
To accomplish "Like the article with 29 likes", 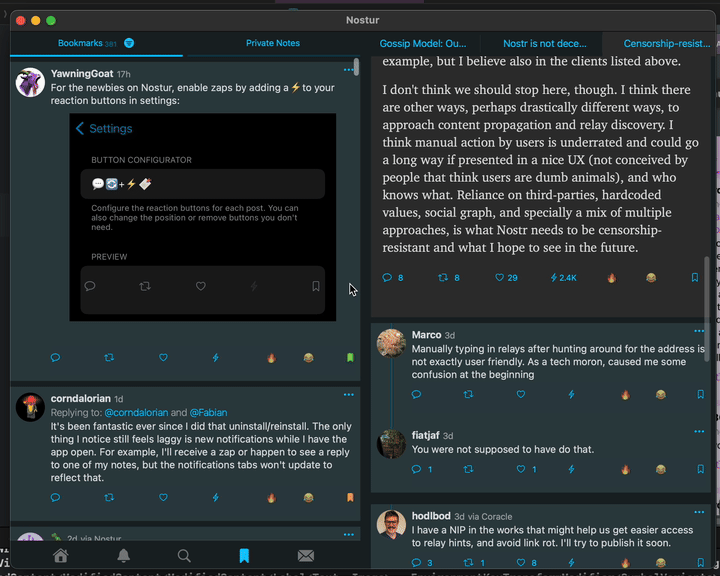I will click(501, 277).
